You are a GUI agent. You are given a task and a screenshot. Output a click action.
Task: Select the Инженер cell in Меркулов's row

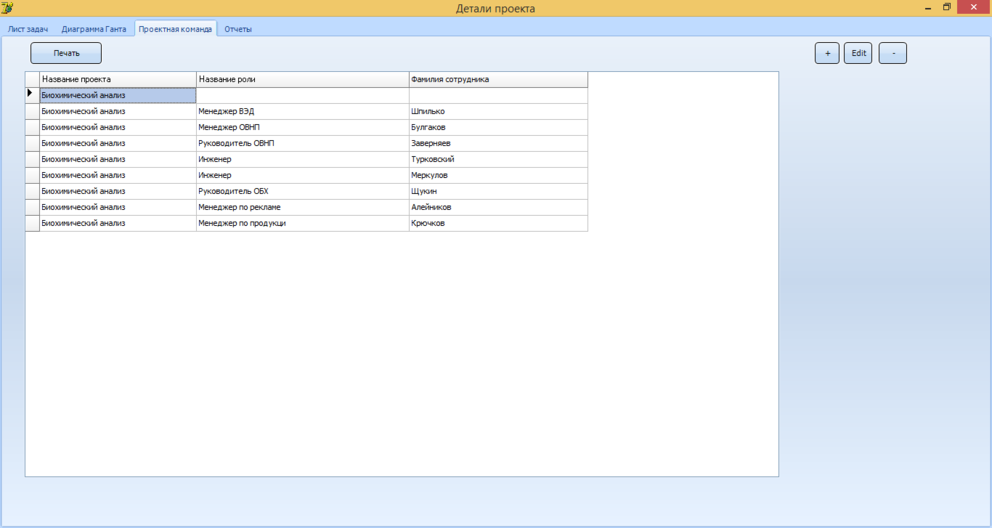pyautogui.click(x=302, y=175)
